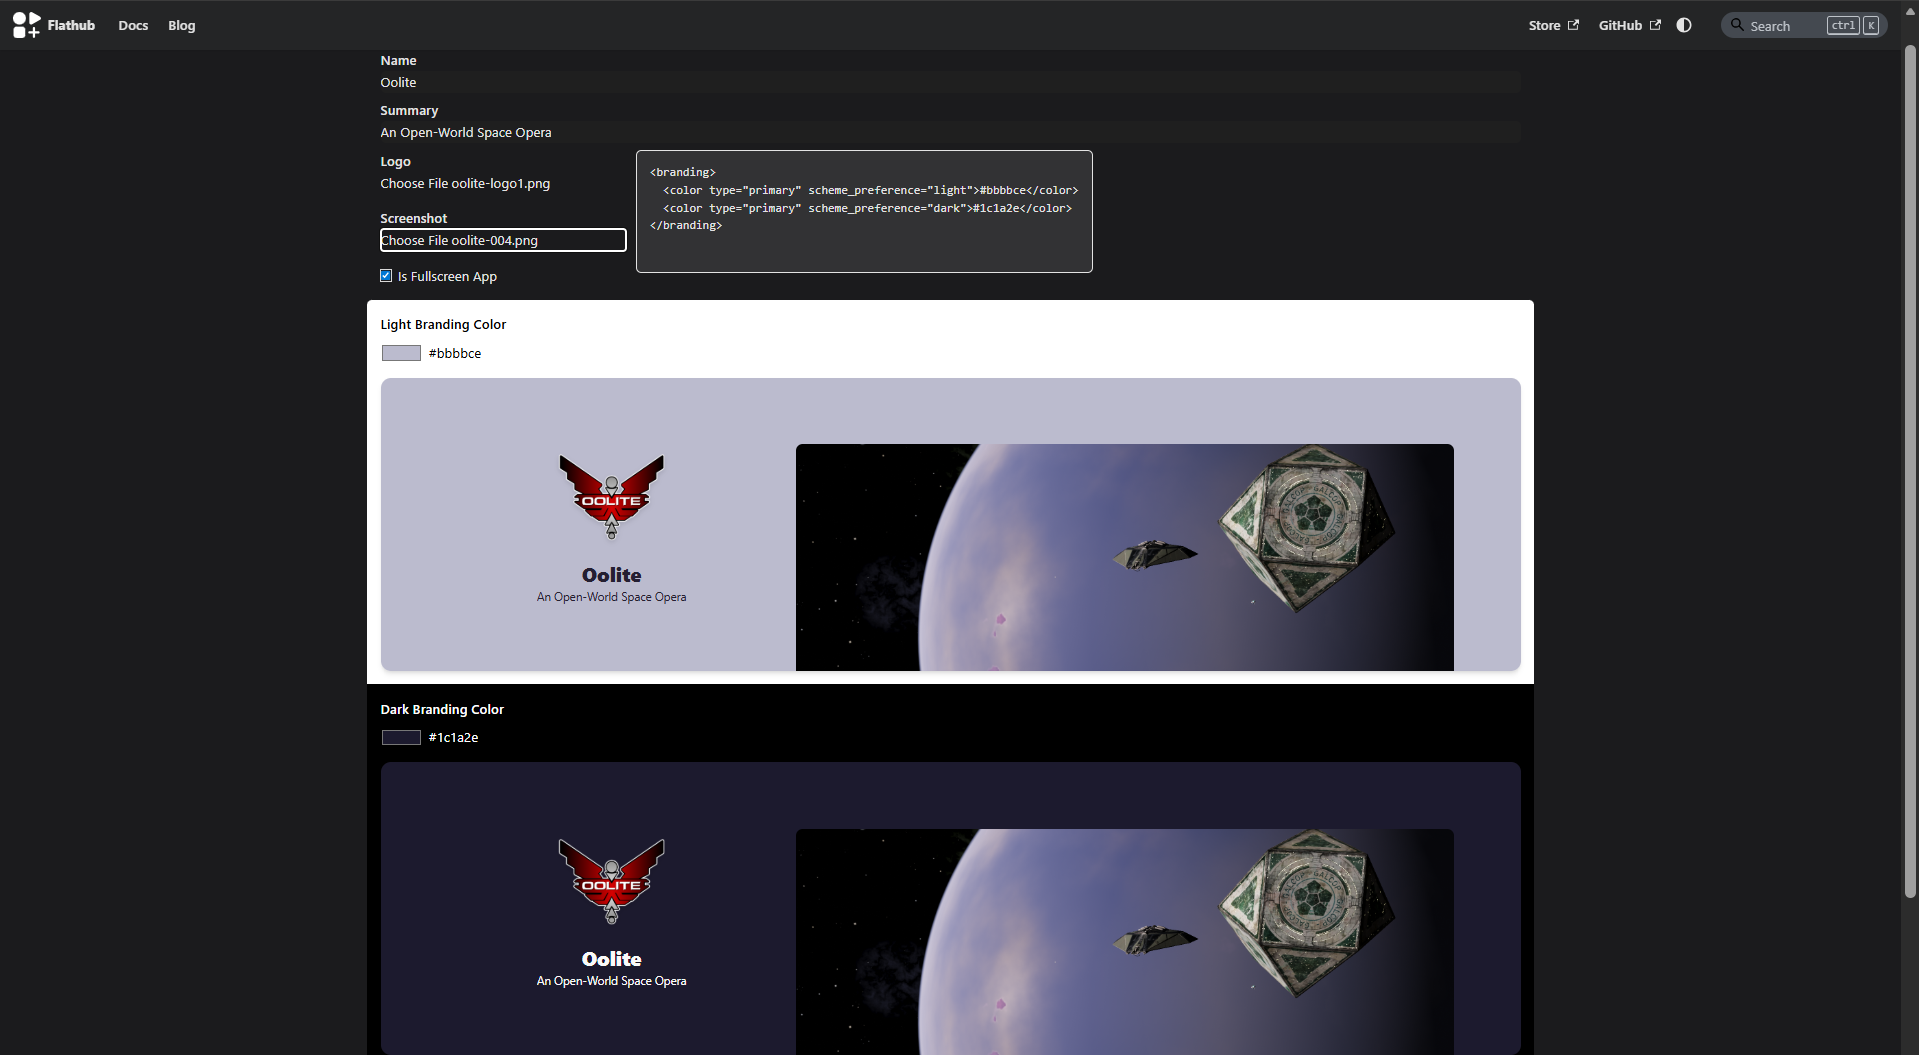1919x1055 pixels.
Task: Open the light branding color swatch
Action: 401,353
